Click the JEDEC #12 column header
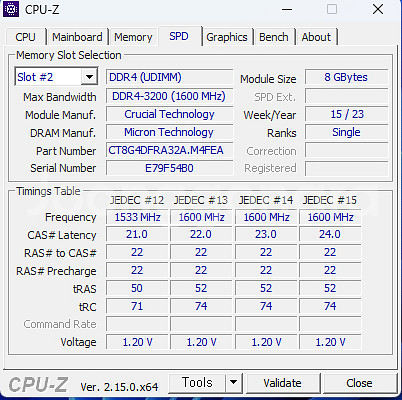 point(137,200)
